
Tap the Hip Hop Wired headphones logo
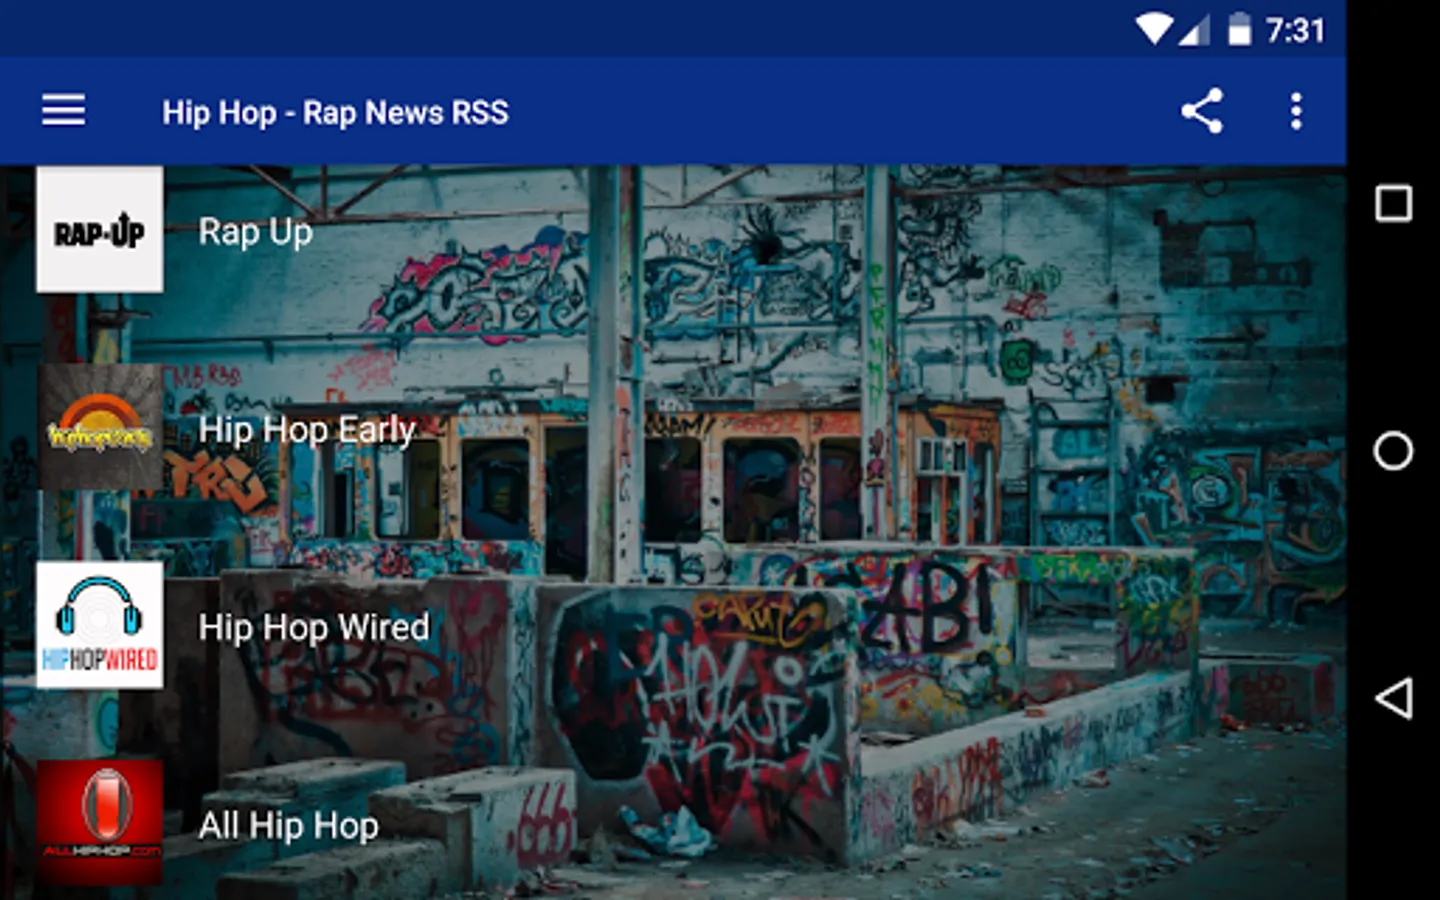click(x=100, y=625)
